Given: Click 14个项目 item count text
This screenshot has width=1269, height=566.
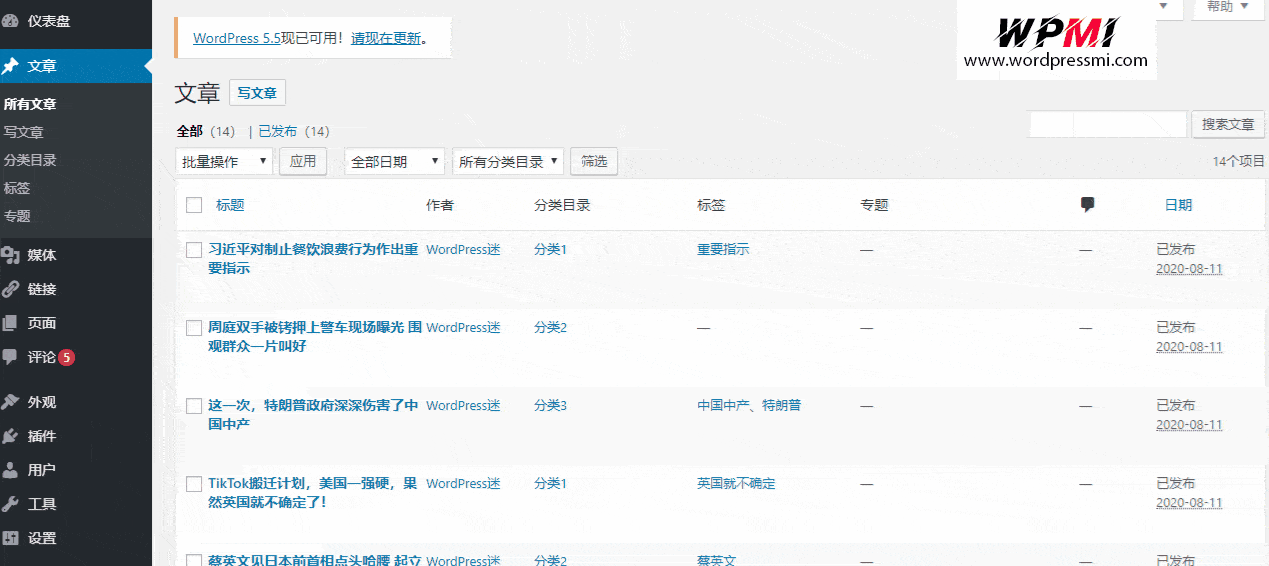Looking at the screenshot, I should (x=1239, y=161).
